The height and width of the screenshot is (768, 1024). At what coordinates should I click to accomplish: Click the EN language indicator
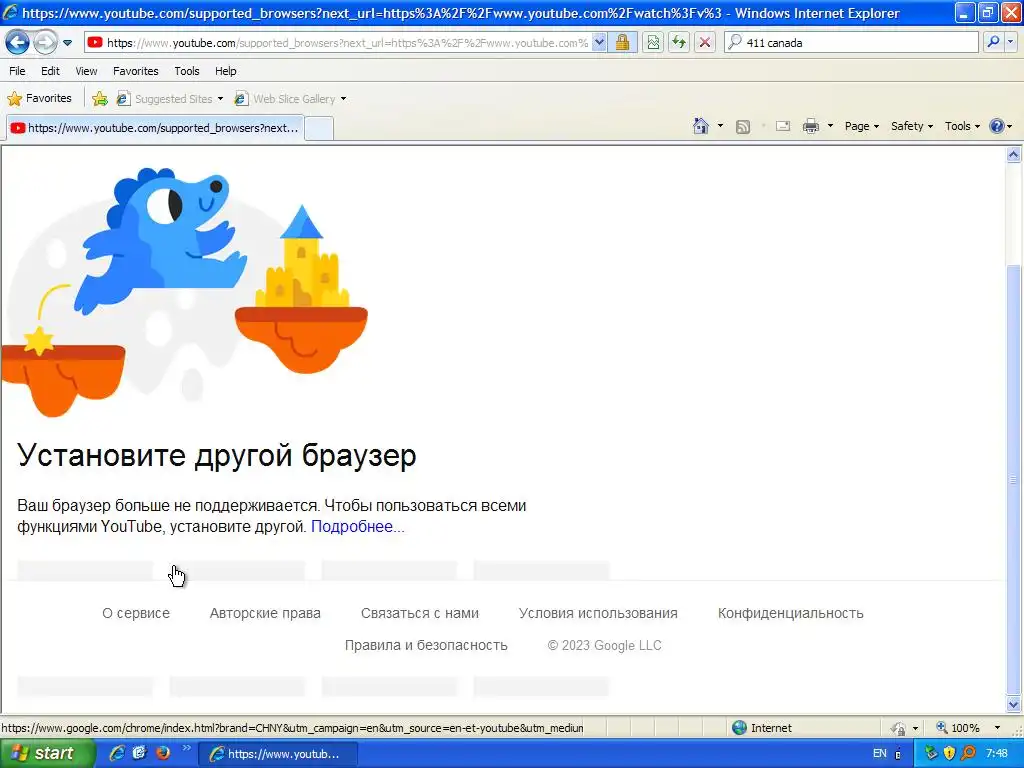coord(880,753)
